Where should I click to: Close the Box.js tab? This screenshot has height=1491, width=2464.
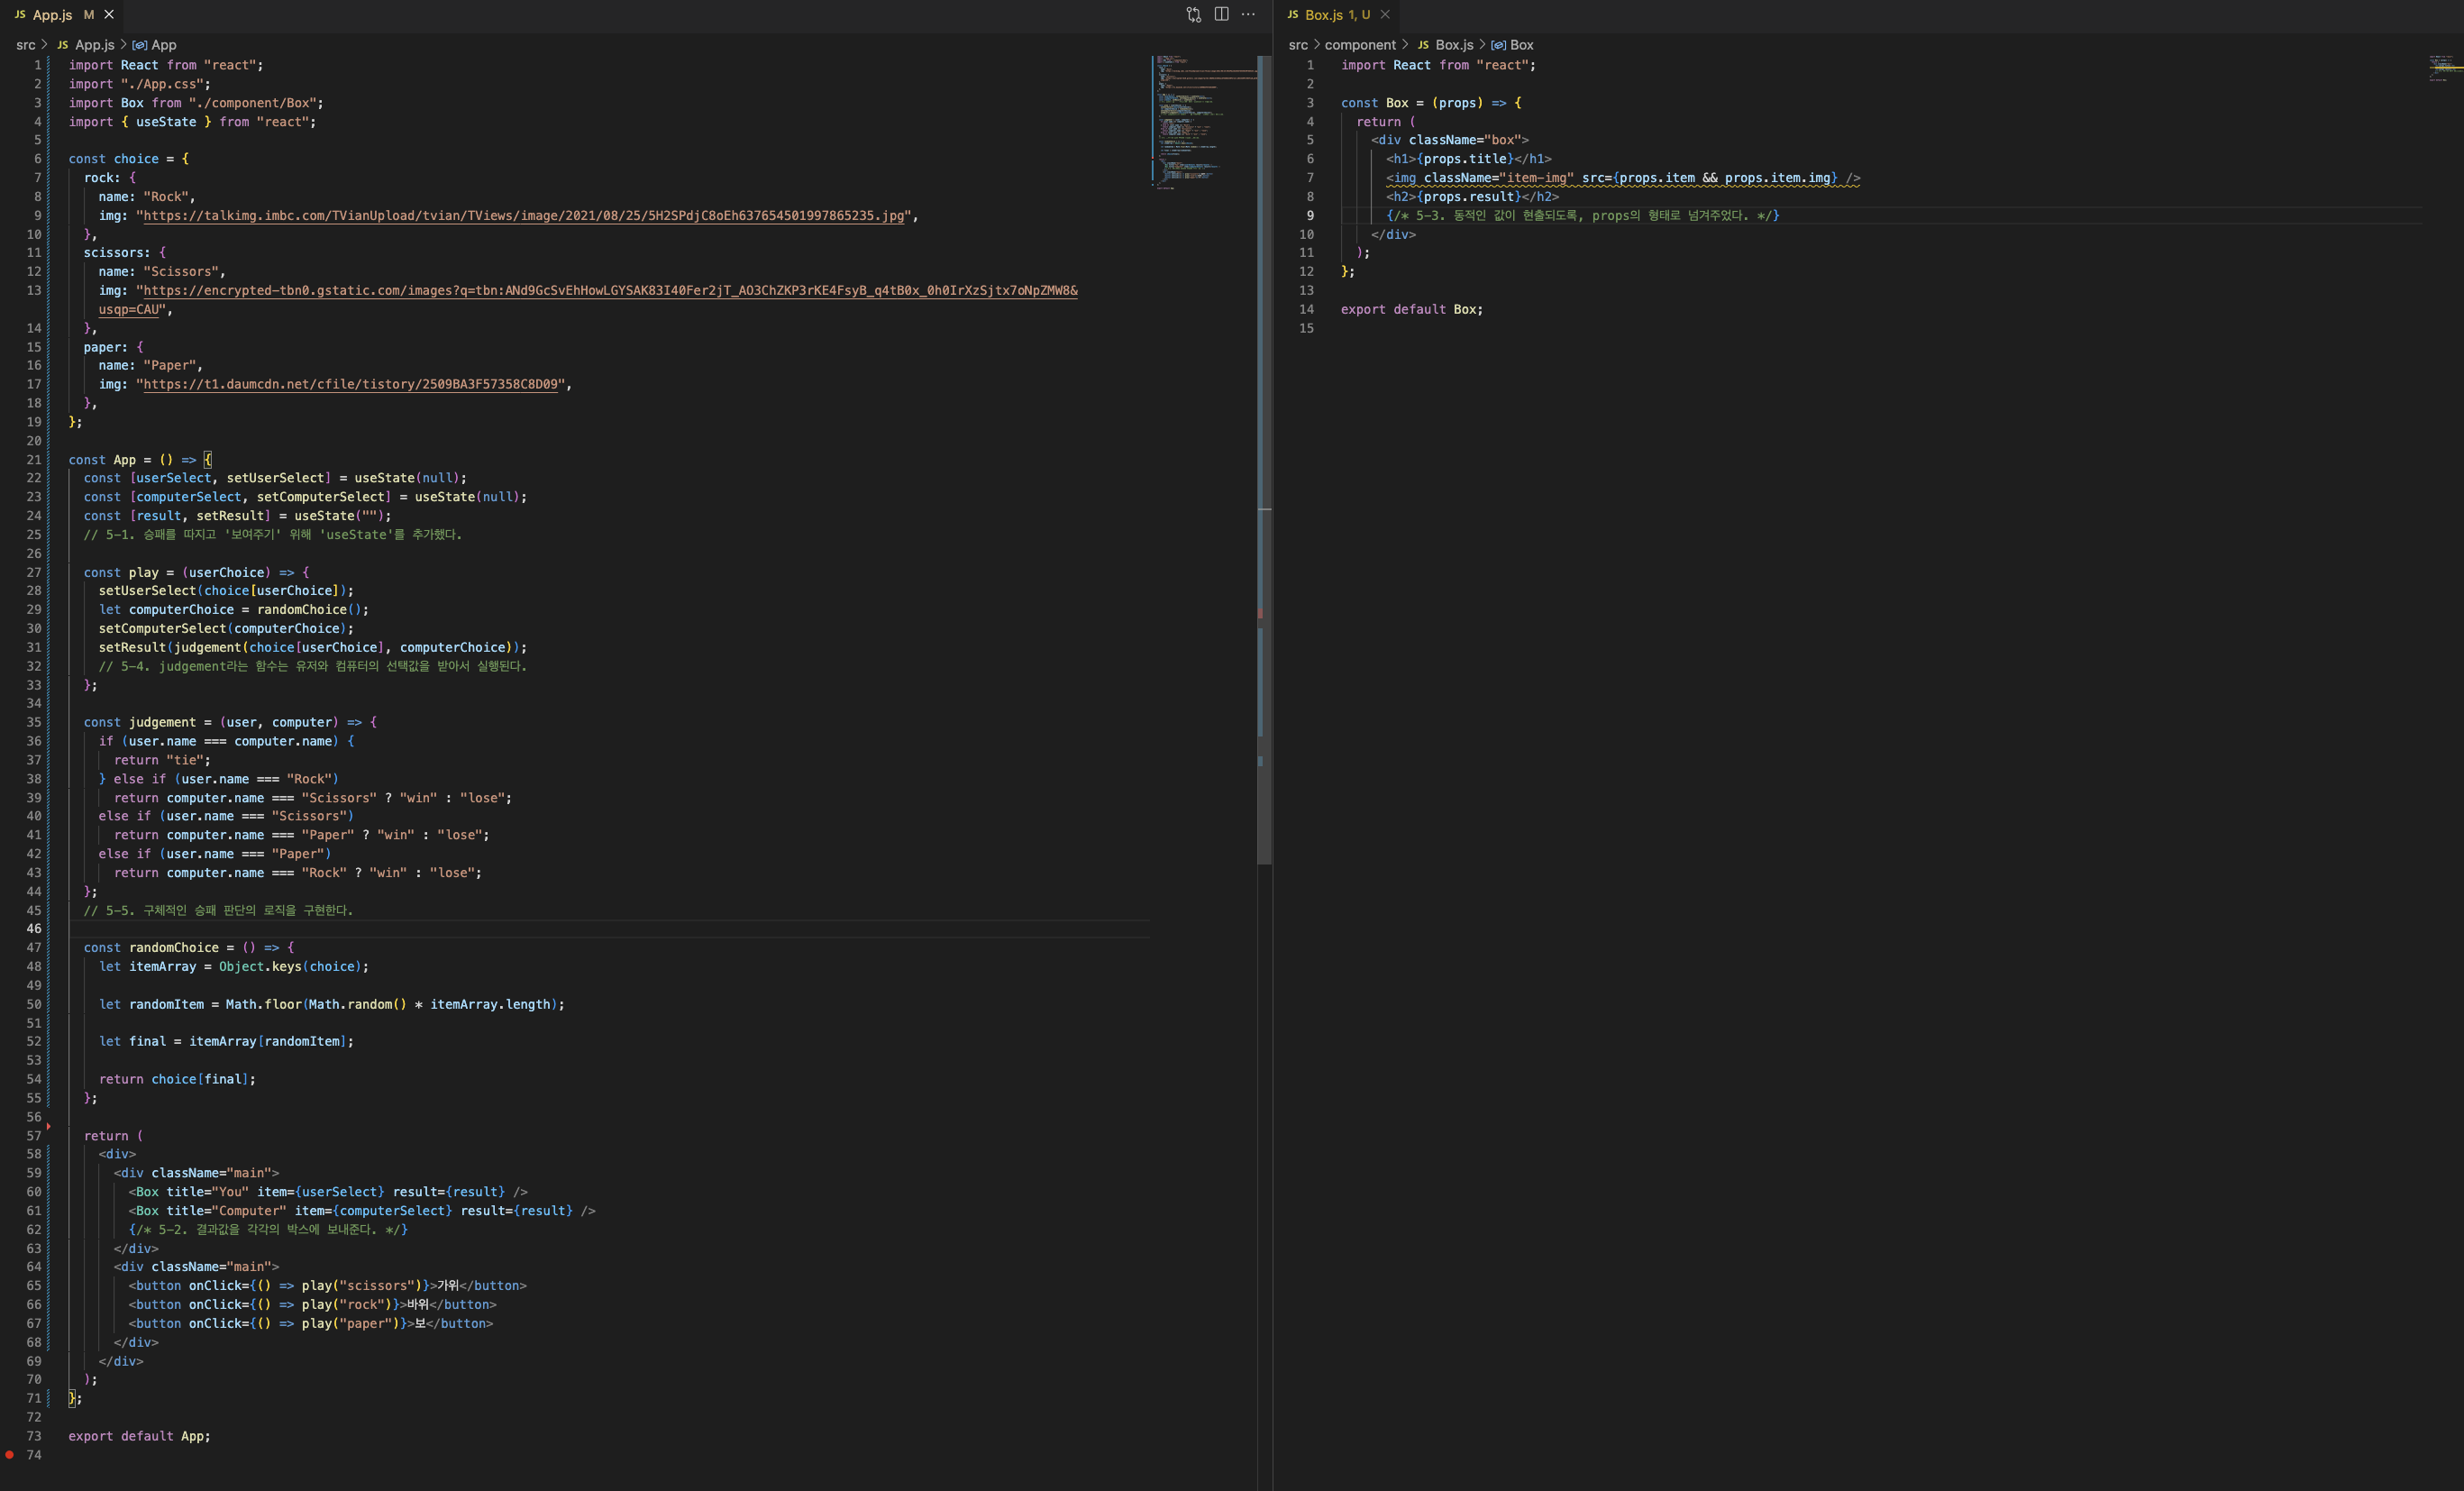coord(1385,15)
